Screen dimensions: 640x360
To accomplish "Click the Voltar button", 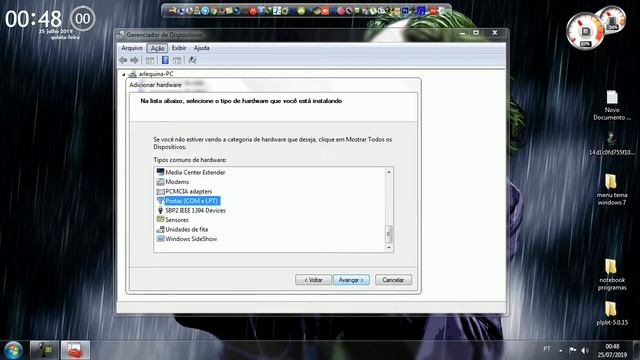I will 313,280.
